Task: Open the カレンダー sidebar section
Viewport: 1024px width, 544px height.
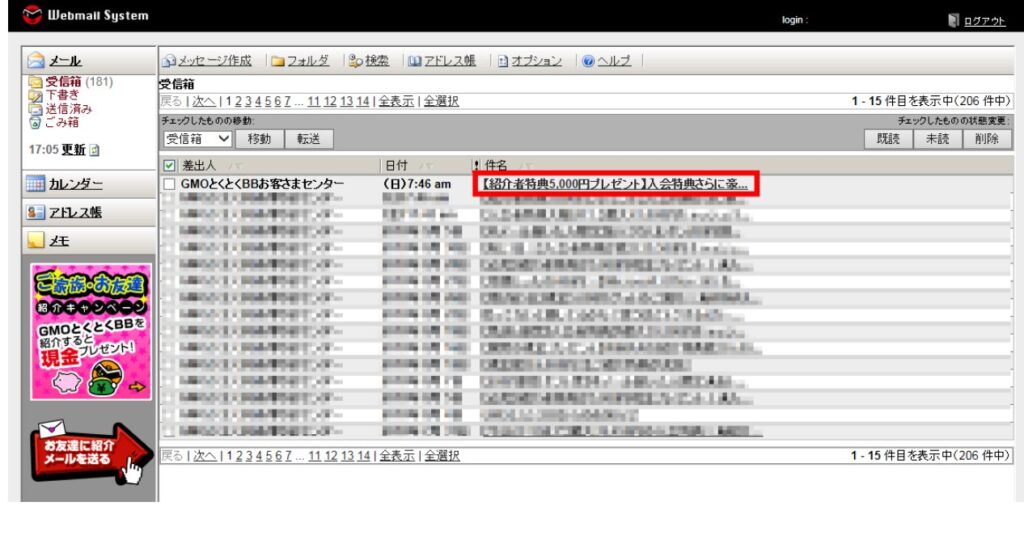Action: (x=76, y=184)
